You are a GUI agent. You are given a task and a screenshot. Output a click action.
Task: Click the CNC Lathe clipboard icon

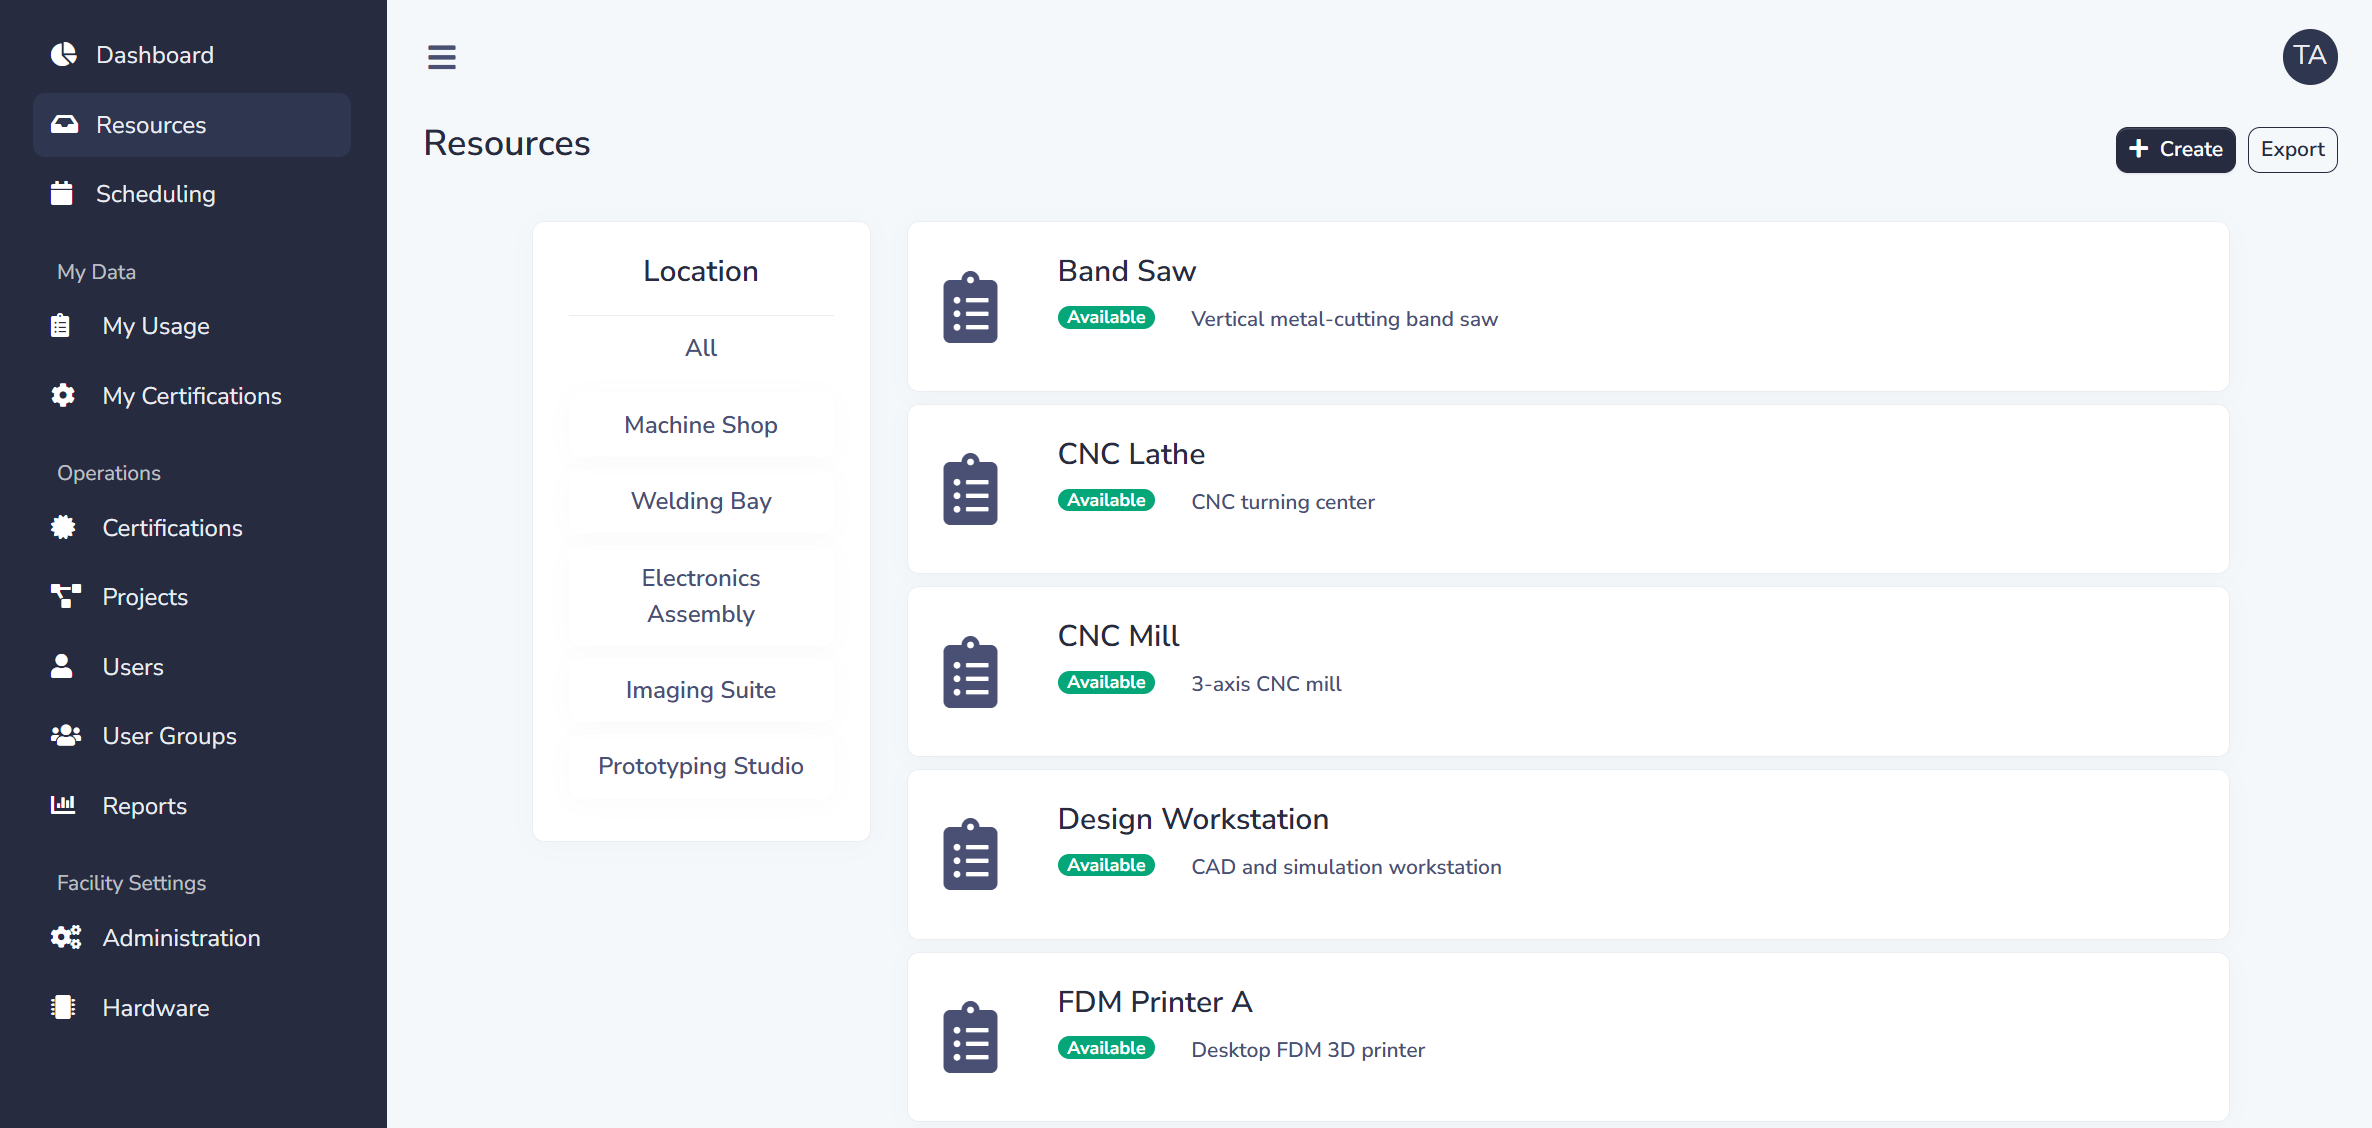(x=970, y=489)
